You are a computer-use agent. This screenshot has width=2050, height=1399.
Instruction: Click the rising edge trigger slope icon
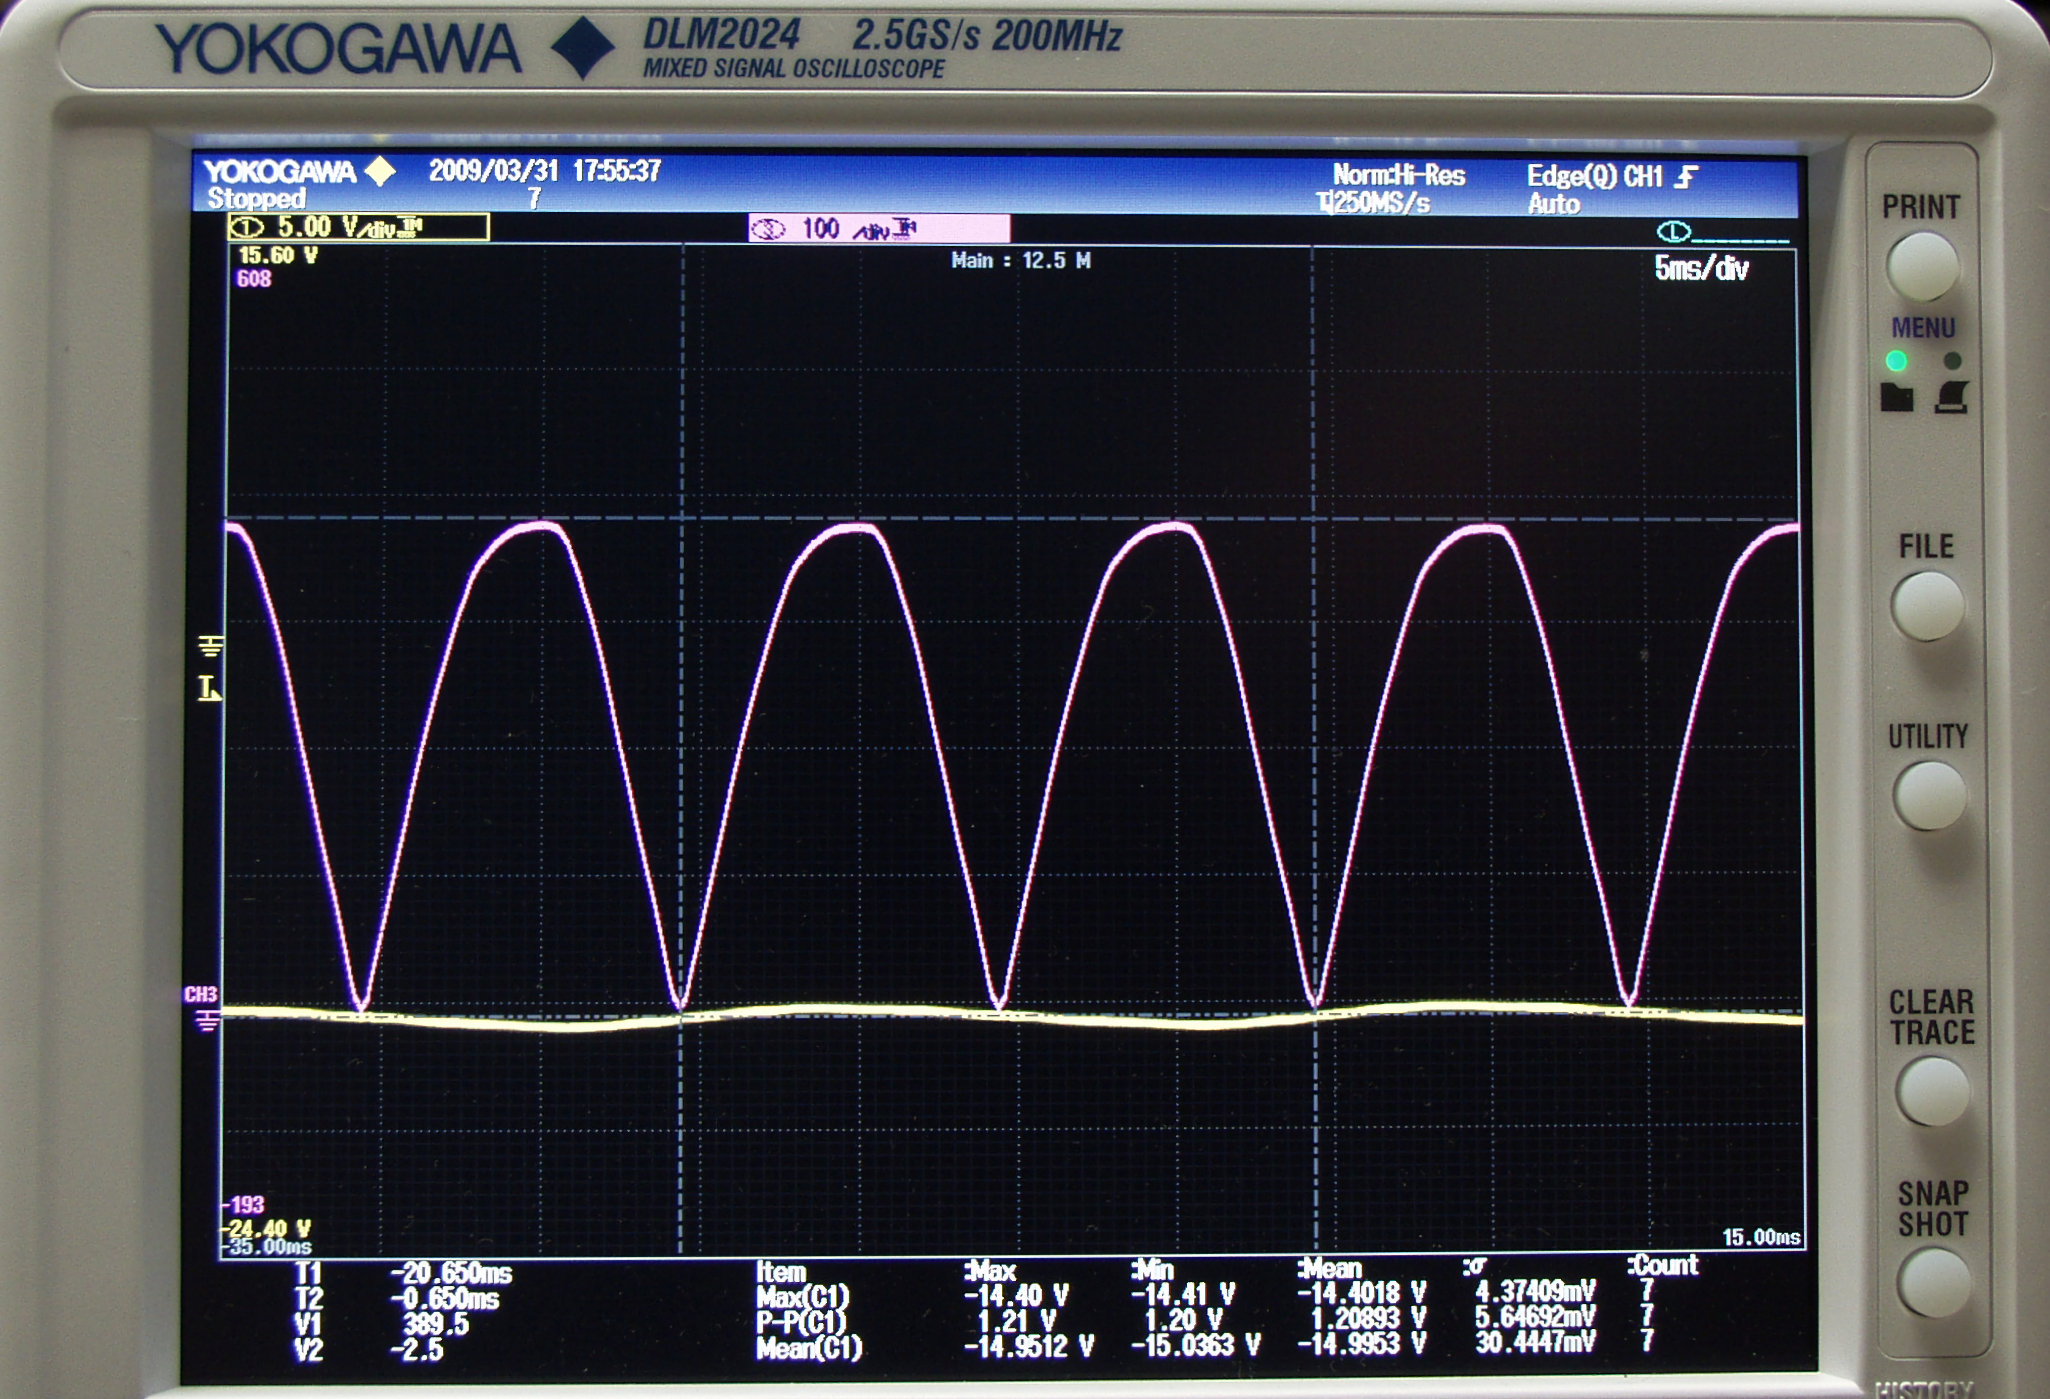pos(1686,177)
